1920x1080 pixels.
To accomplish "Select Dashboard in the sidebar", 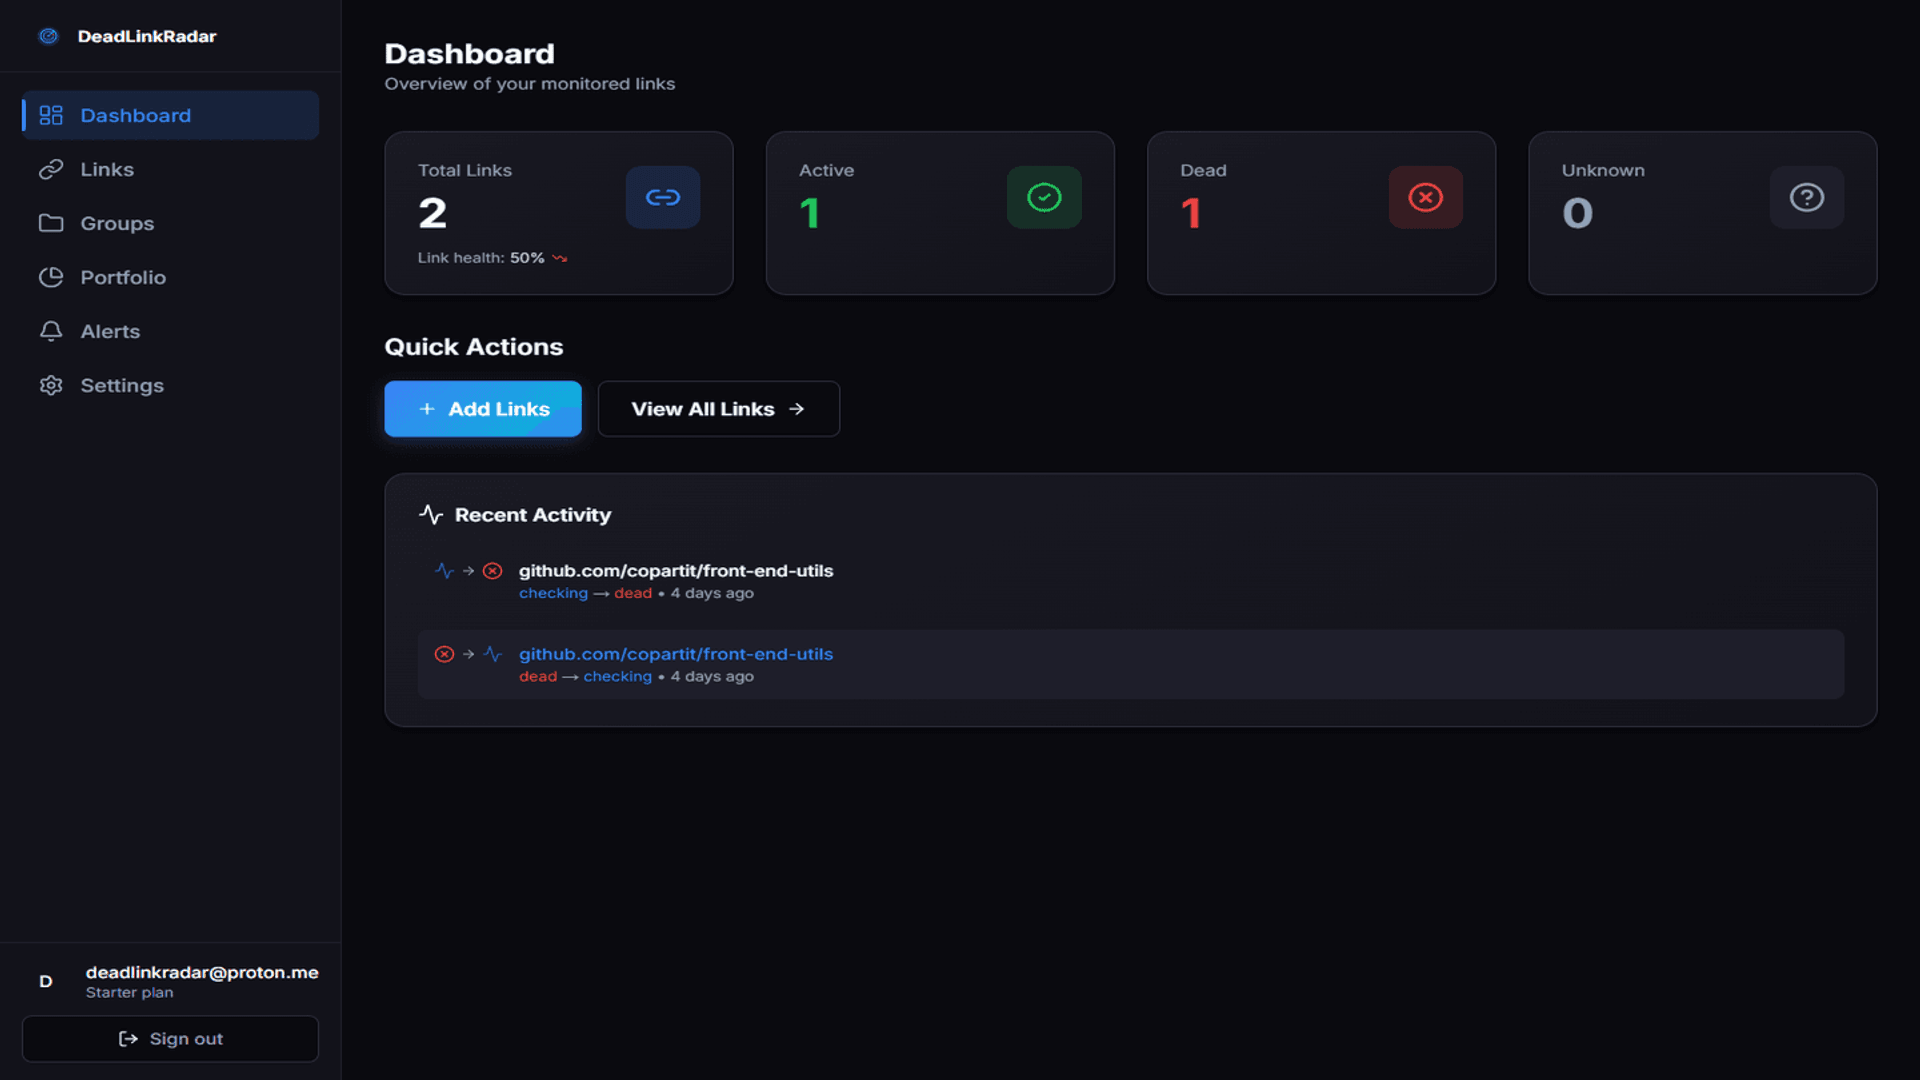I will (x=135, y=115).
